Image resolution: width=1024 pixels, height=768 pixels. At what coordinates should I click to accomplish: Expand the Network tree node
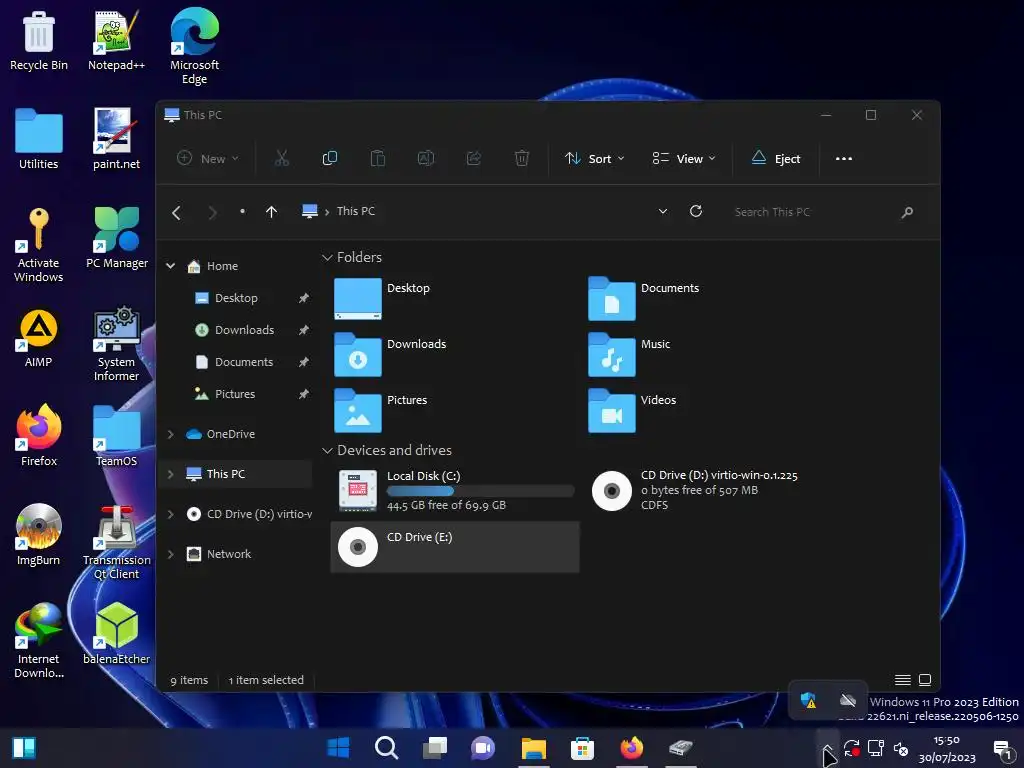point(170,554)
